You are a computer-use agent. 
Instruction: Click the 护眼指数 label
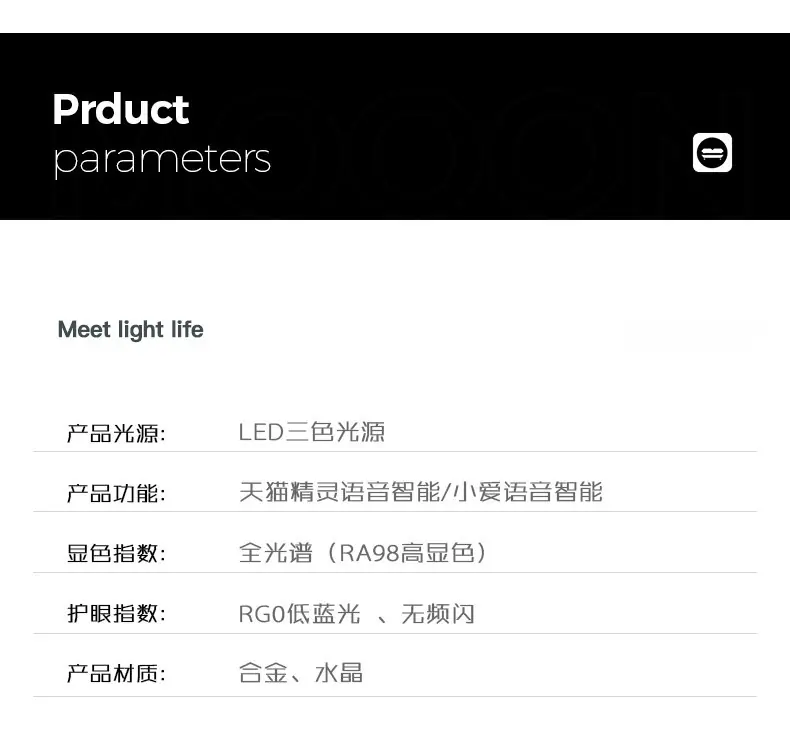tap(116, 614)
